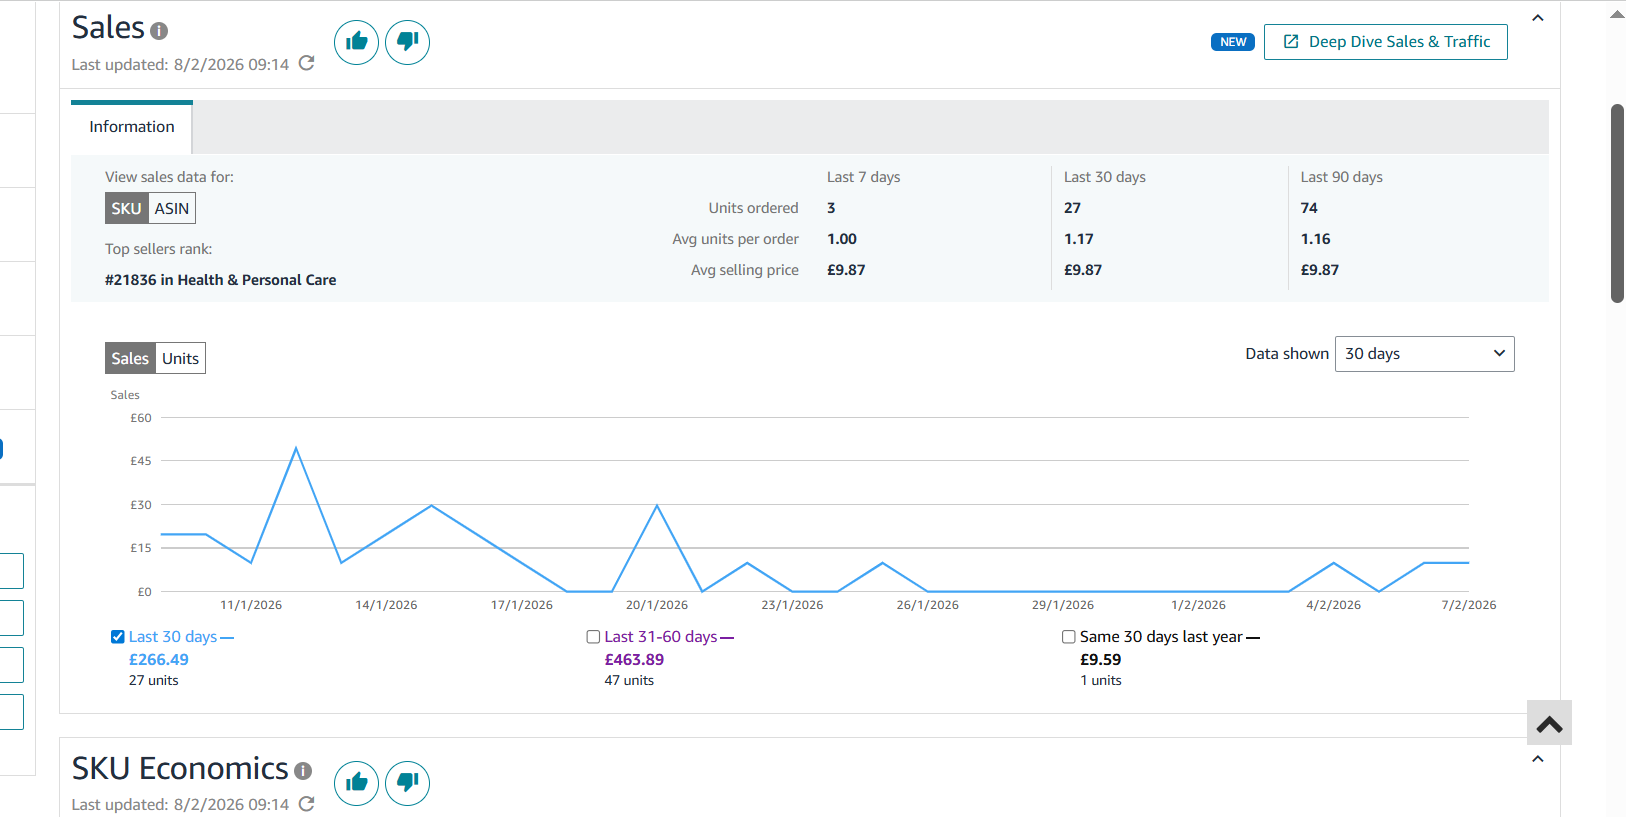View sales data by ASIN
The image size is (1626, 817).
point(172,208)
